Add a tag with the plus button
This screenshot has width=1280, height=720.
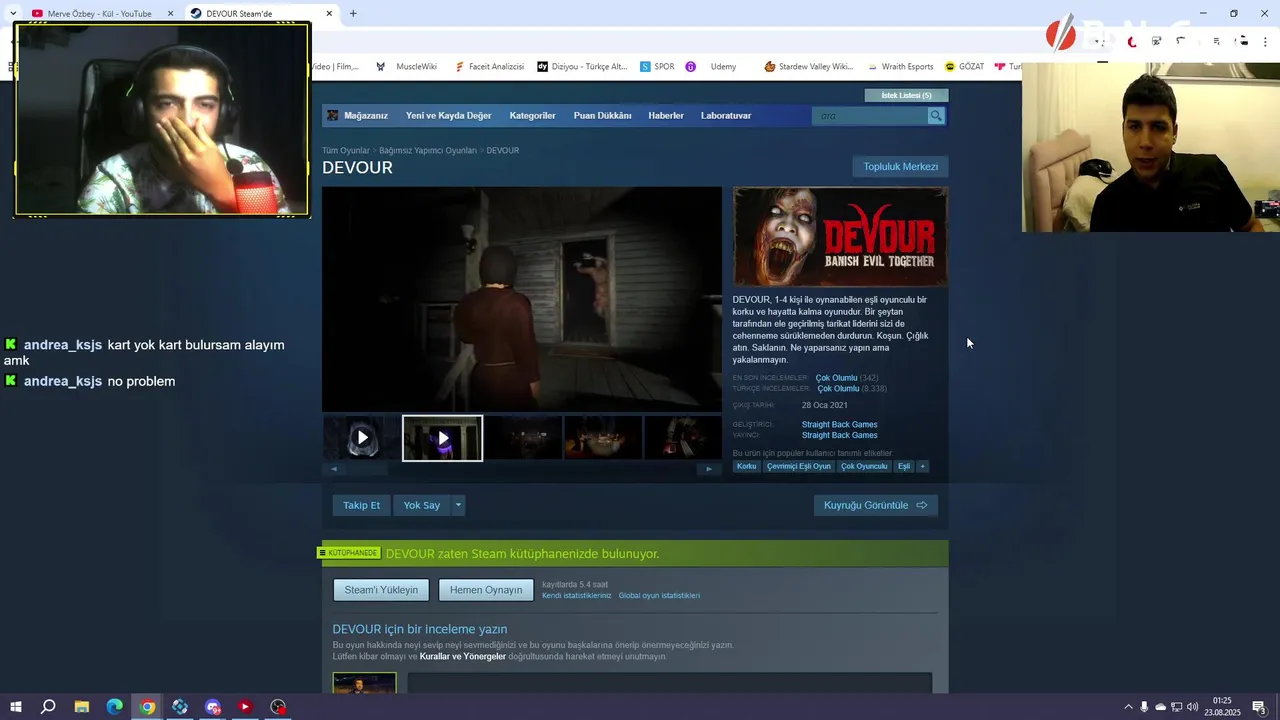[923, 466]
